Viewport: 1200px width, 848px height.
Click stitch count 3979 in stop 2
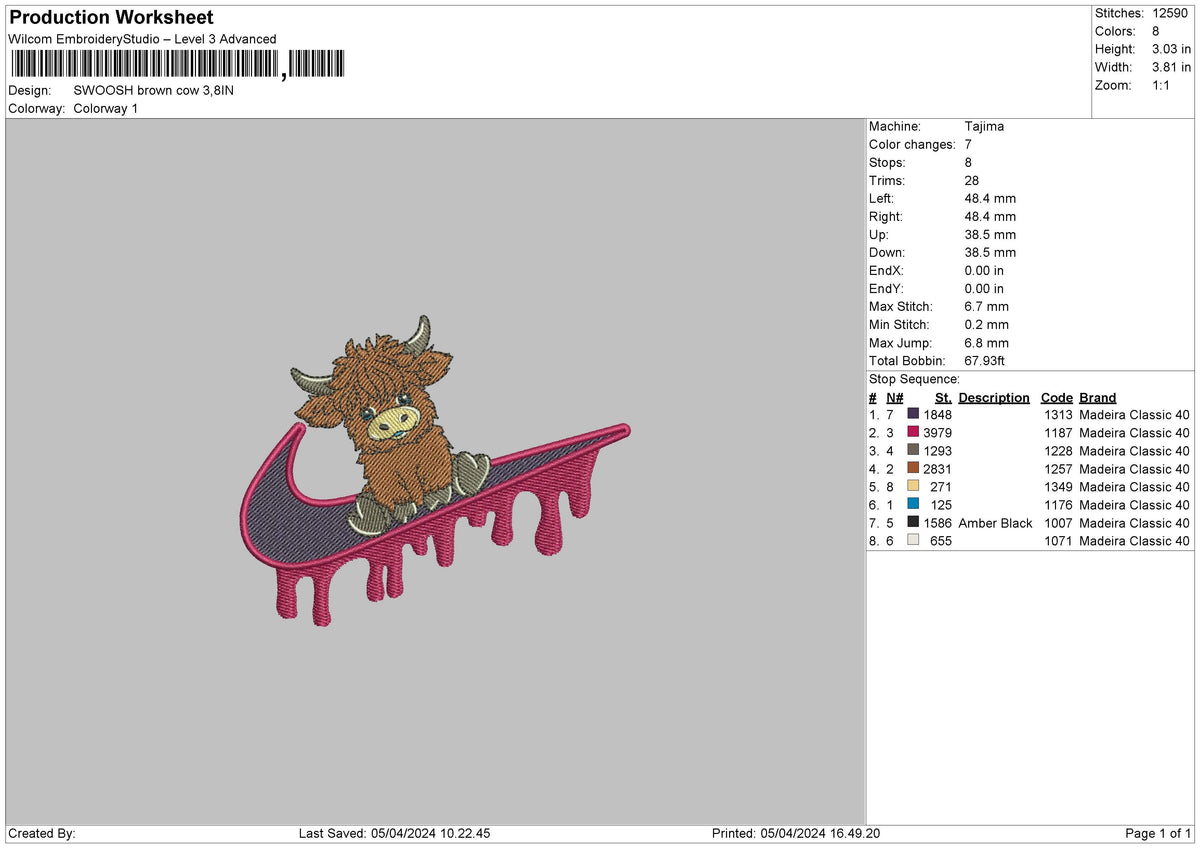coord(938,433)
